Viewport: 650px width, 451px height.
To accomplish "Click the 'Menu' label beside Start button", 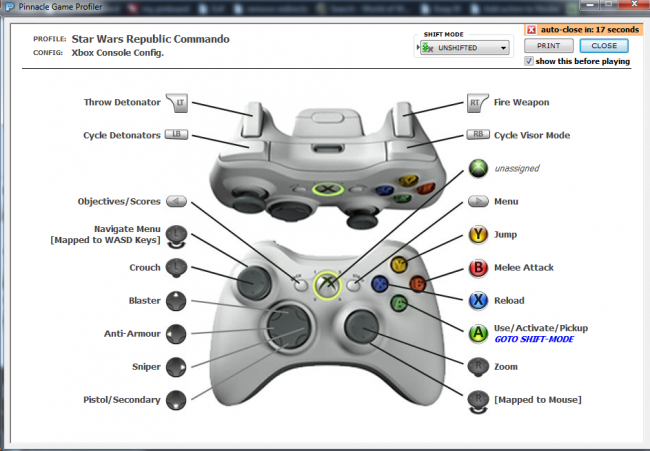I will point(506,201).
